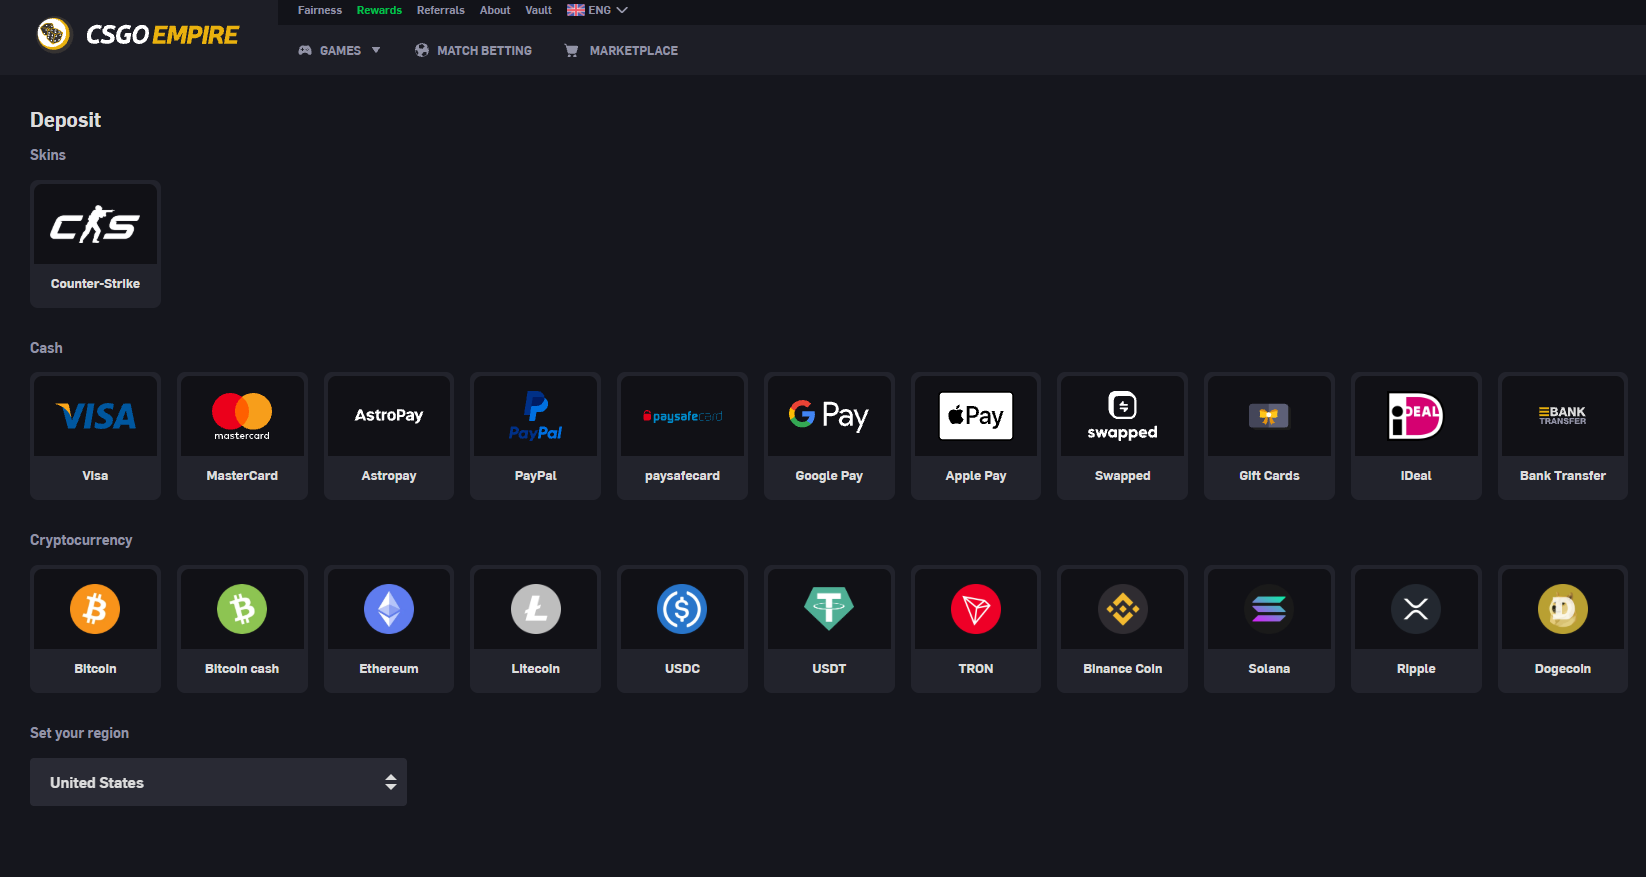The height and width of the screenshot is (877, 1646).
Task: Open the Rewards link
Action: coord(379,10)
